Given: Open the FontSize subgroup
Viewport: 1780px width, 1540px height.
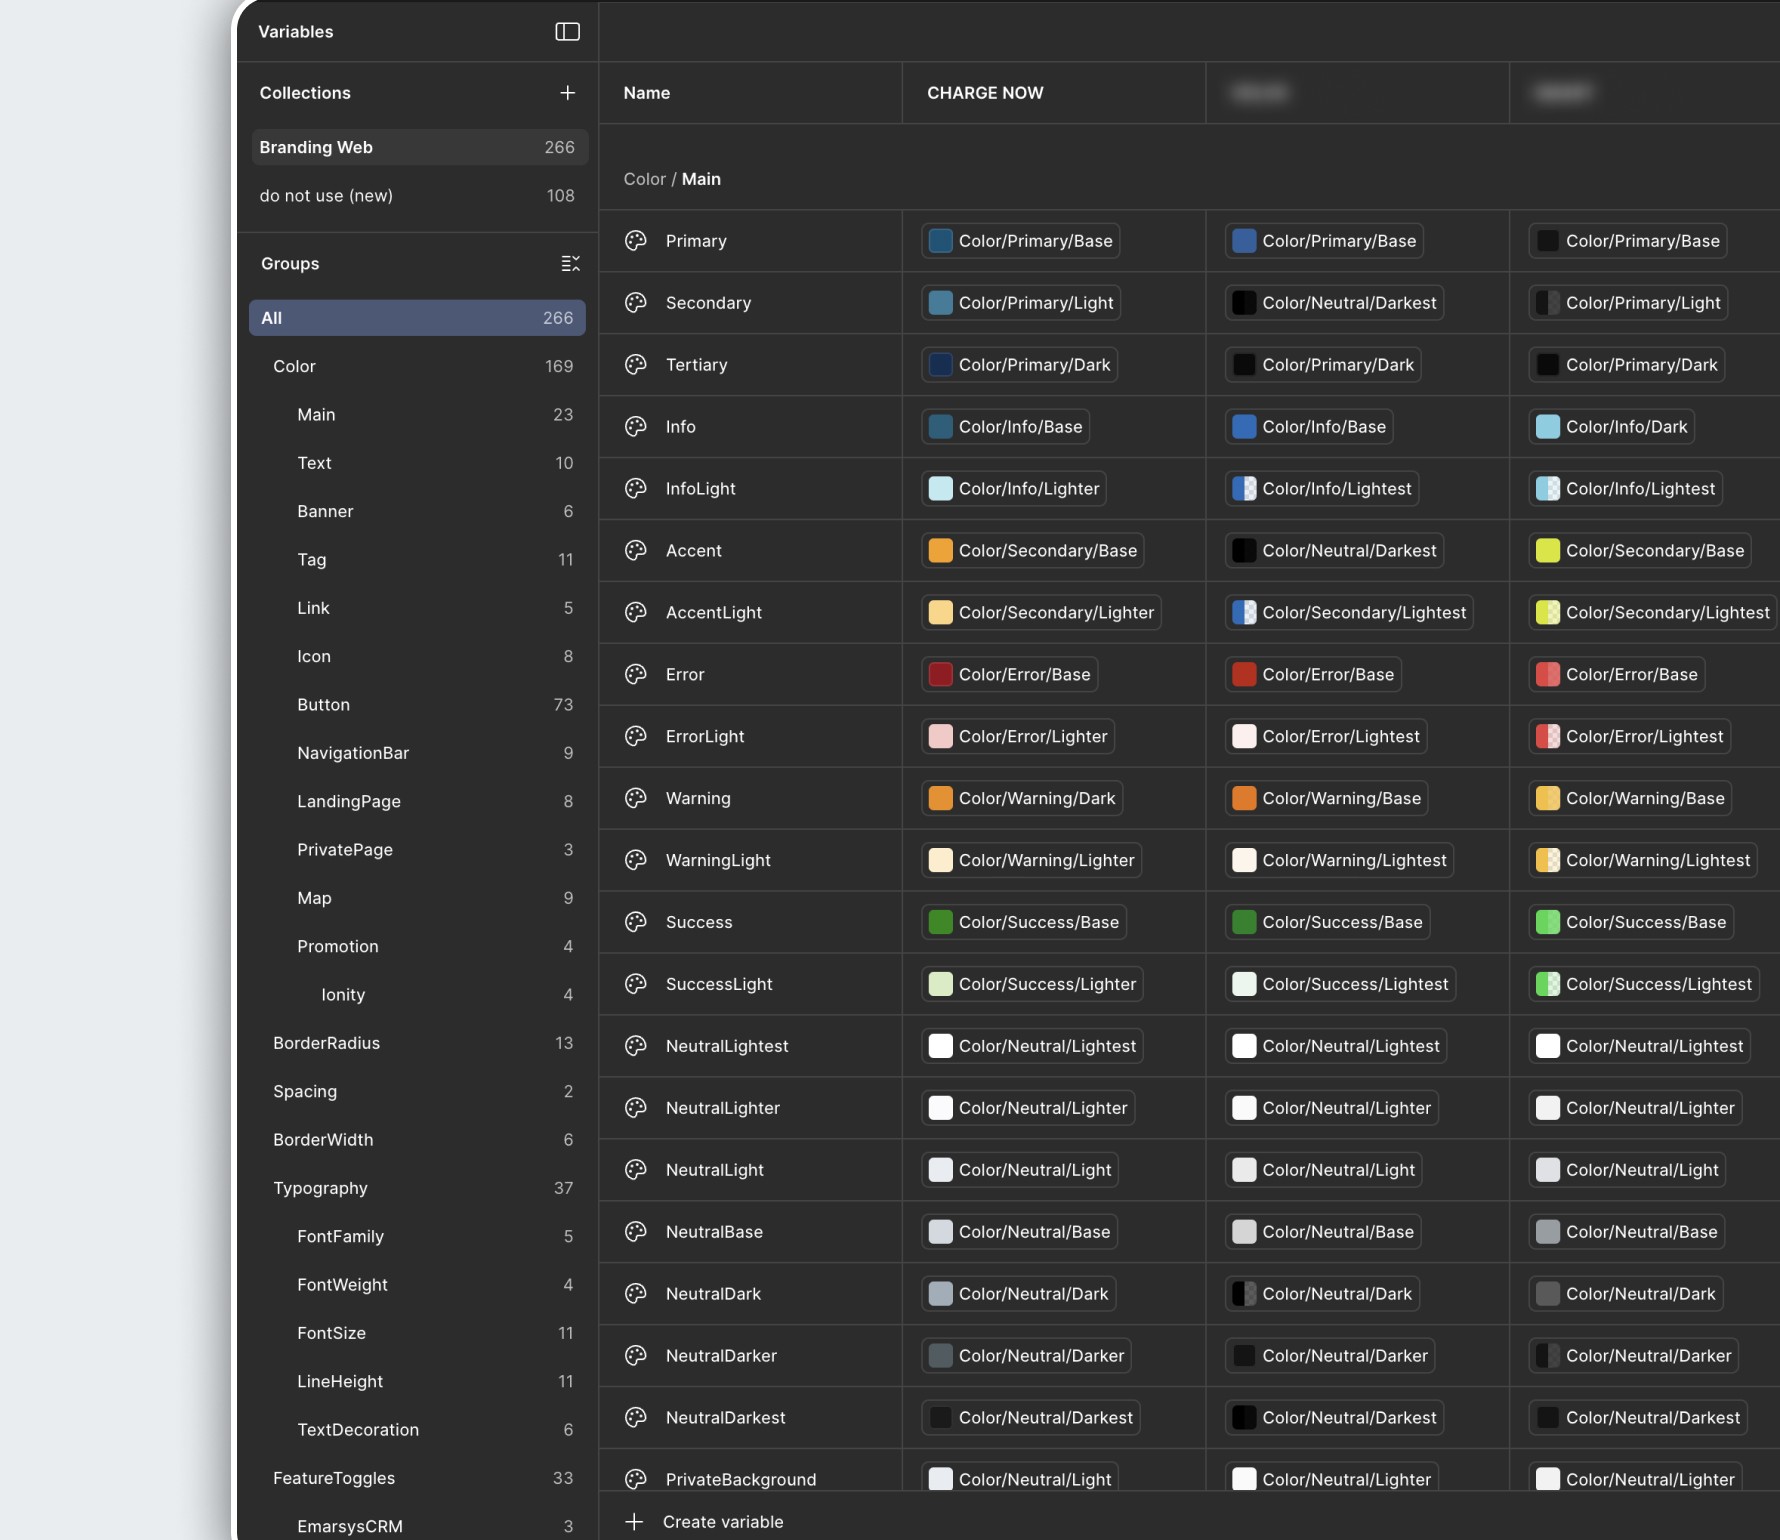Looking at the screenshot, I should point(417,1334).
